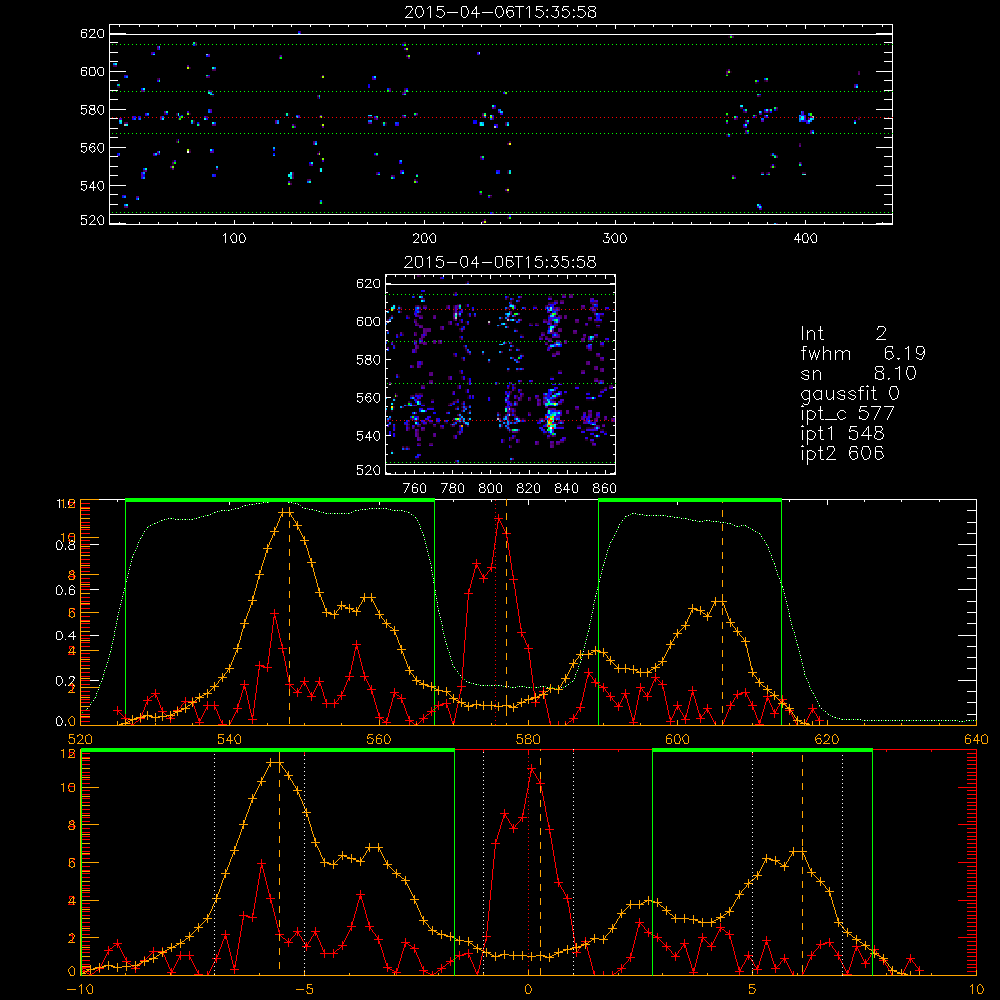Viewport: 1000px width, 1000px height.
Task: Select the 'gaussfit 0' readout text
Action: pyautogui.click(x=850, y=393)
